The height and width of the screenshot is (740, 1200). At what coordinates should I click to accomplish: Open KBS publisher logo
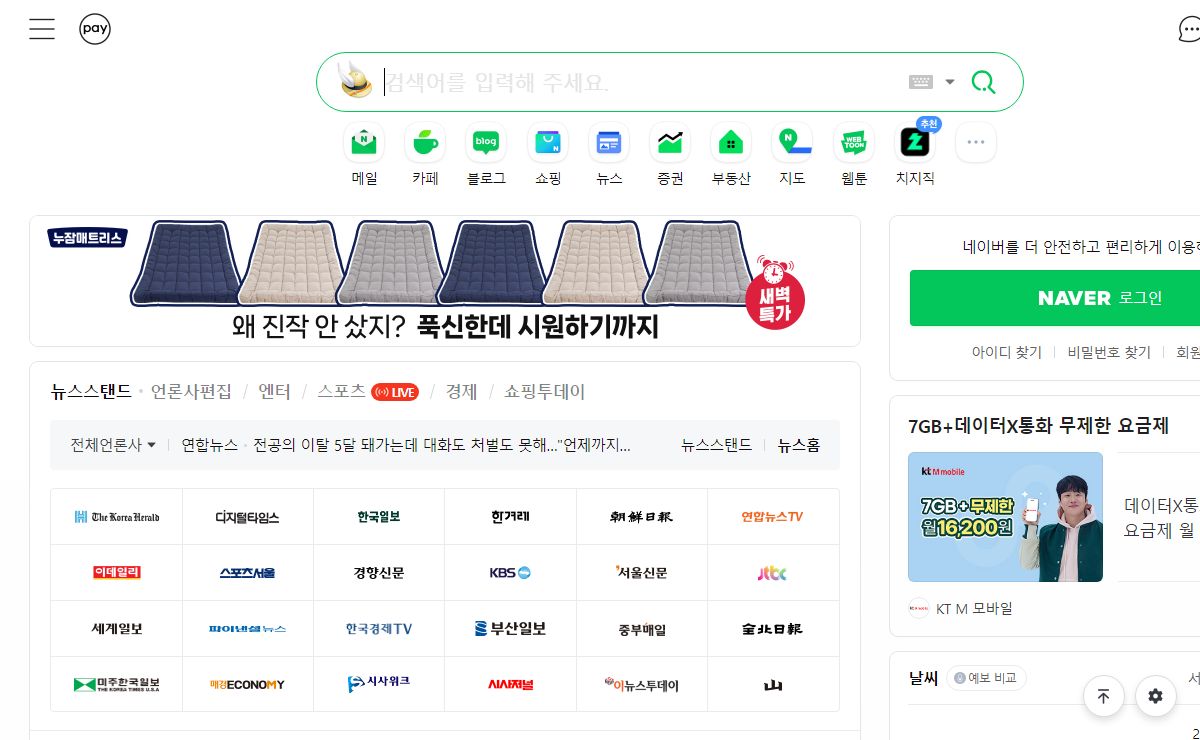[510, 573]
